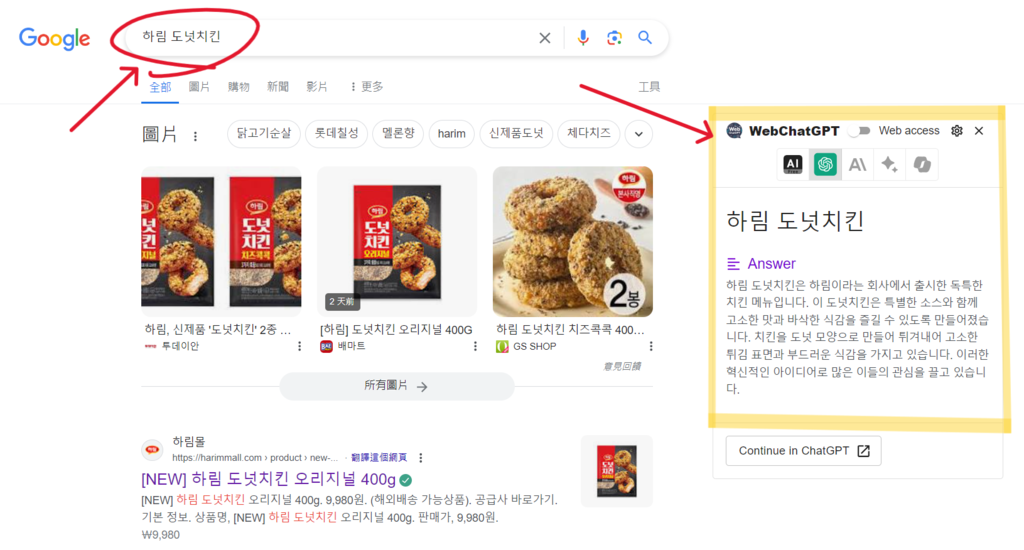The width and height of the screenshot is (1024, 550).
Task: Switch to the 圖片 tab
Action: click(x=199, y=87)
